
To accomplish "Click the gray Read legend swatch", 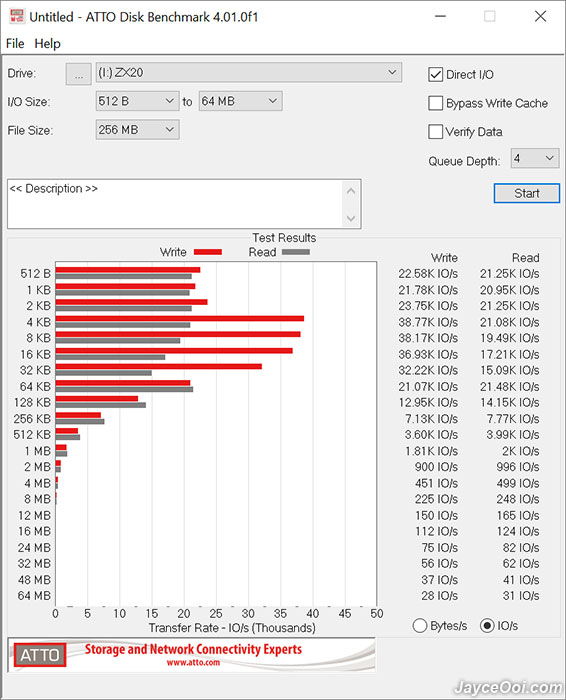I will 295,252.
